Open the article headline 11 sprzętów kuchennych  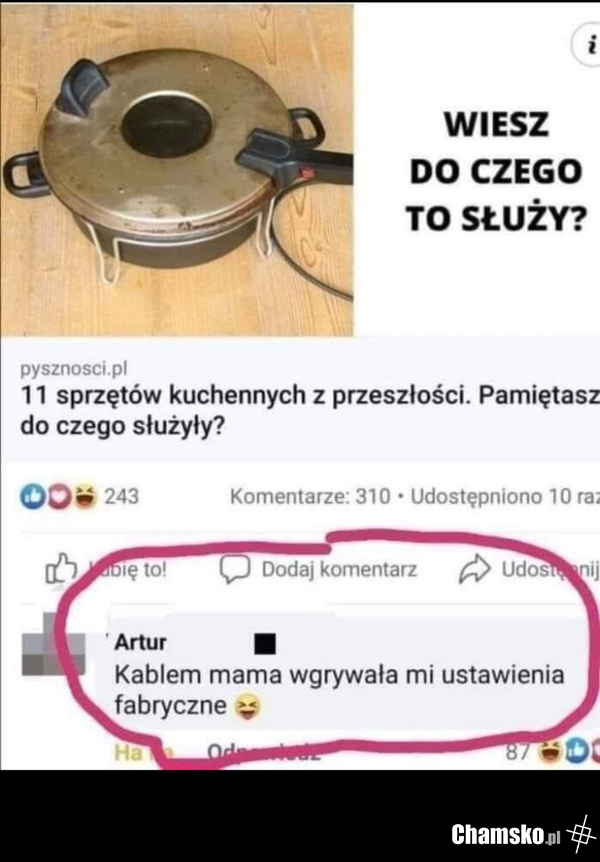click(310, 411)
